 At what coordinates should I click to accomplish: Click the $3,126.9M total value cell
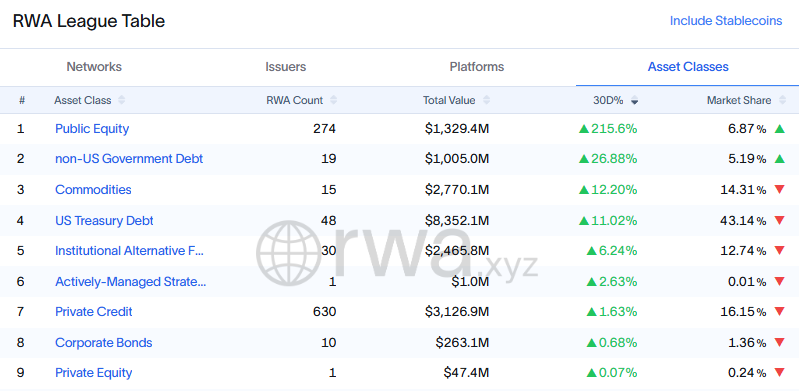457,311
